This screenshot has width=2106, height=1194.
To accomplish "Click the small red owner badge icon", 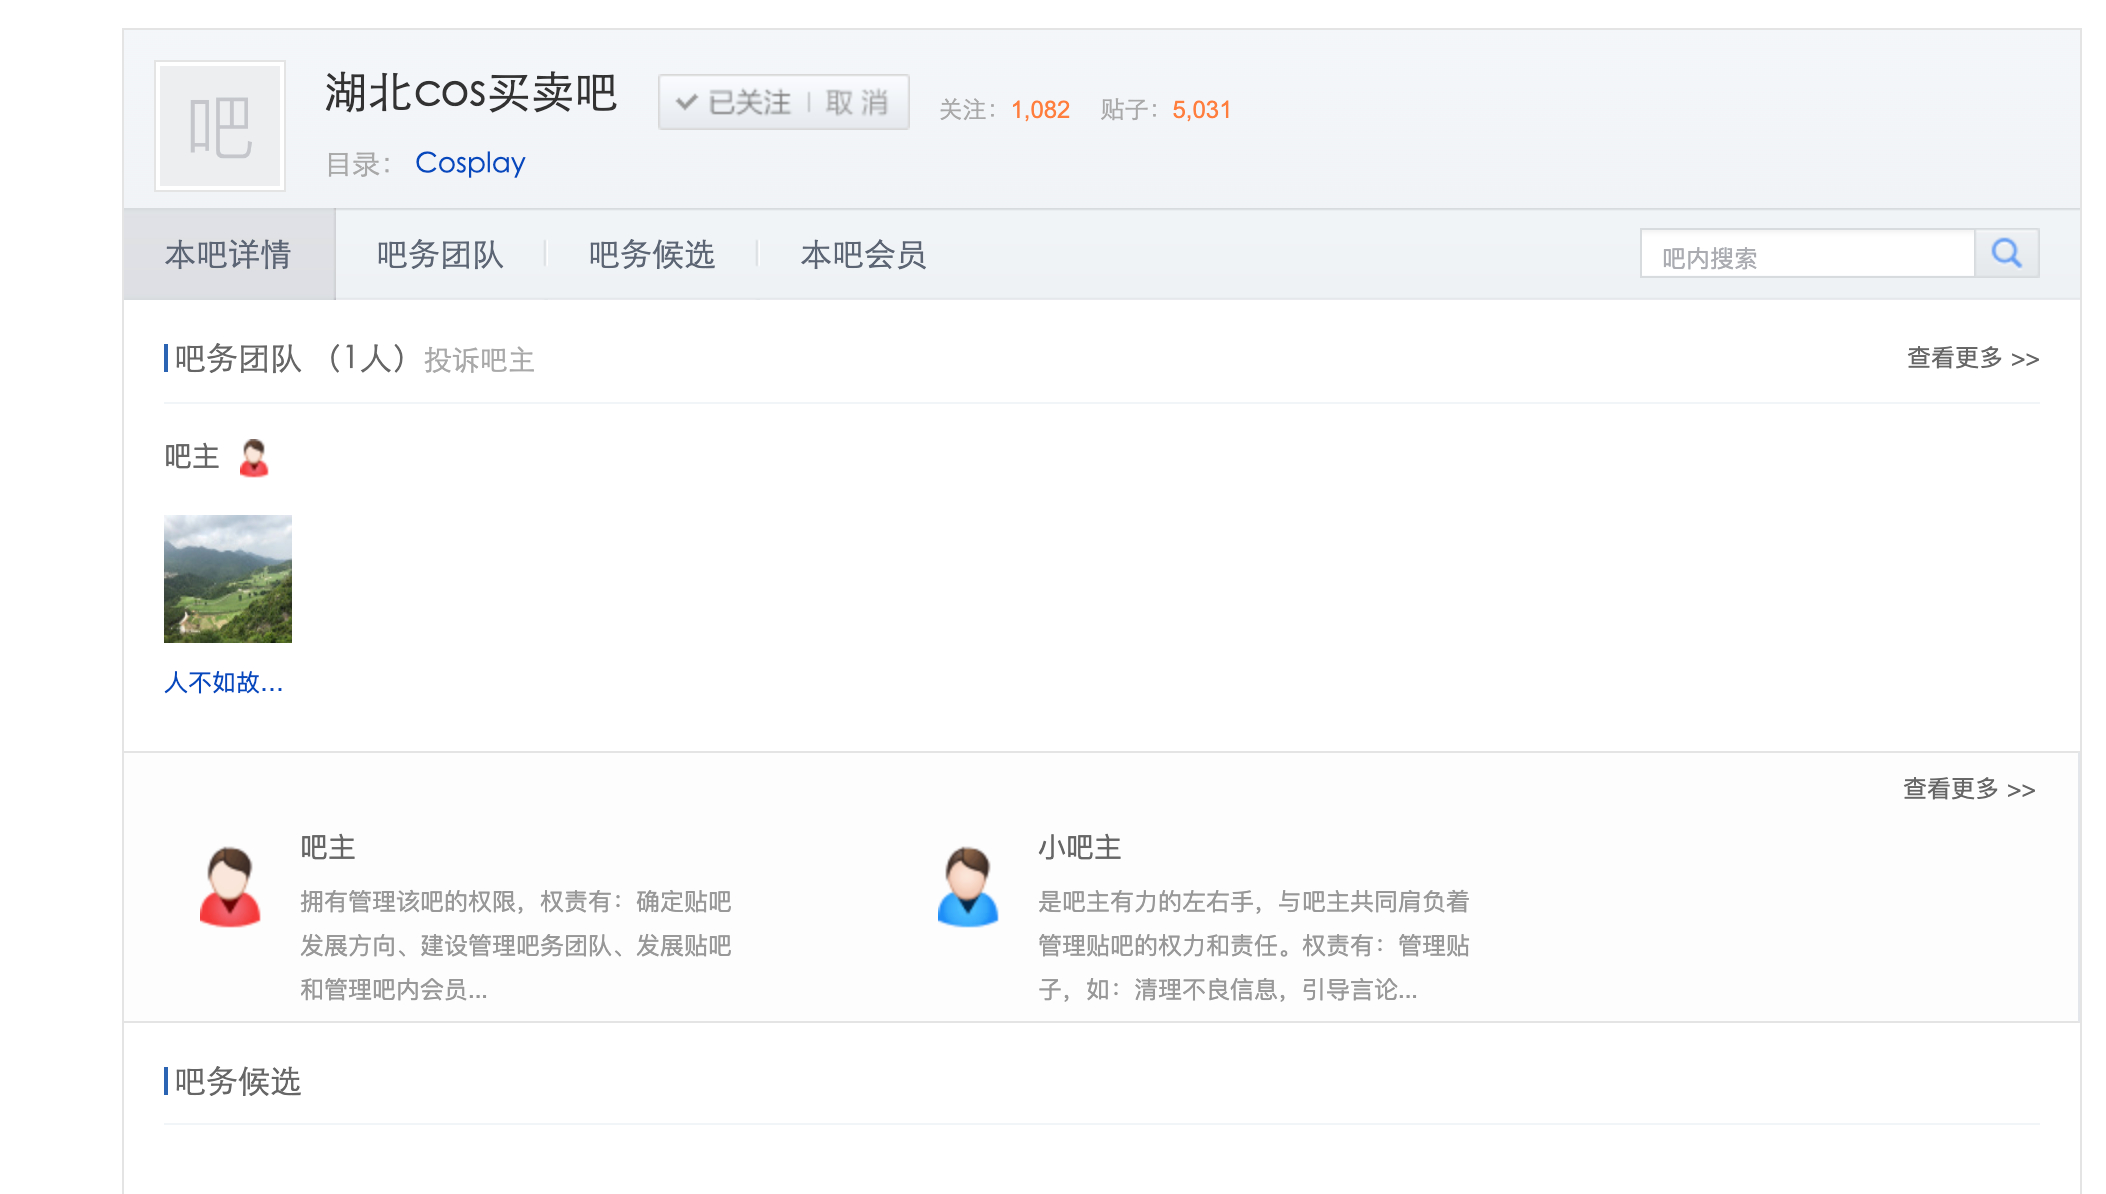I will pyautogui.click(x=254, y=458).
